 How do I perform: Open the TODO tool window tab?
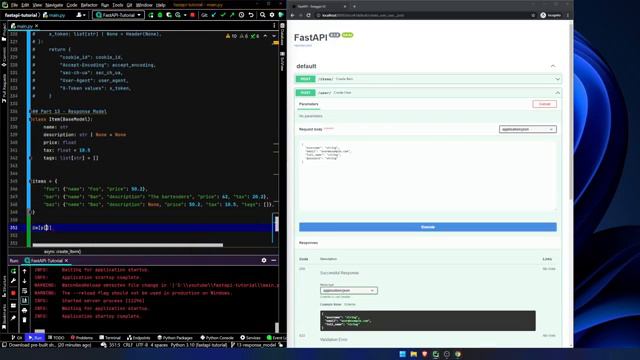tap(56, 338)
